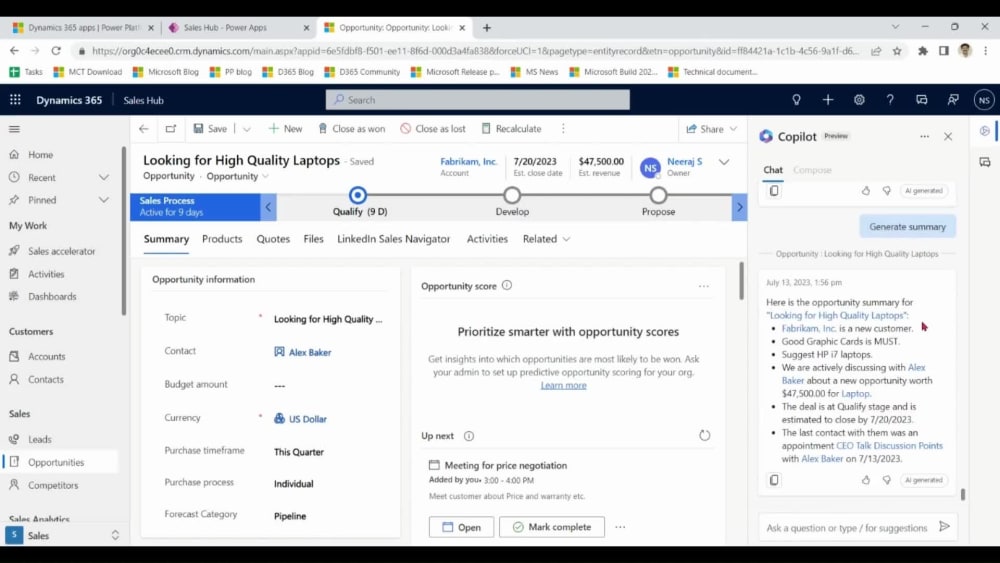Click the plus quick create icon in the header
1000x563 pixels.
tap(828, 99)
